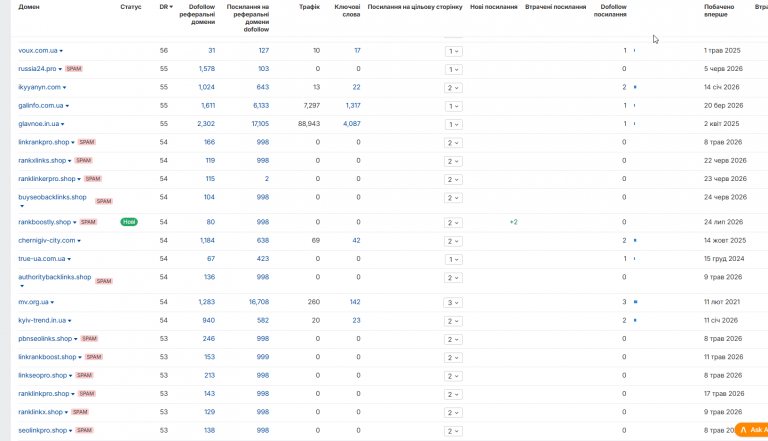This screenshot has height=441, width=768.
Task: Click SPAM badge beside rankxlinks.shop
Action: pos(84,161)
